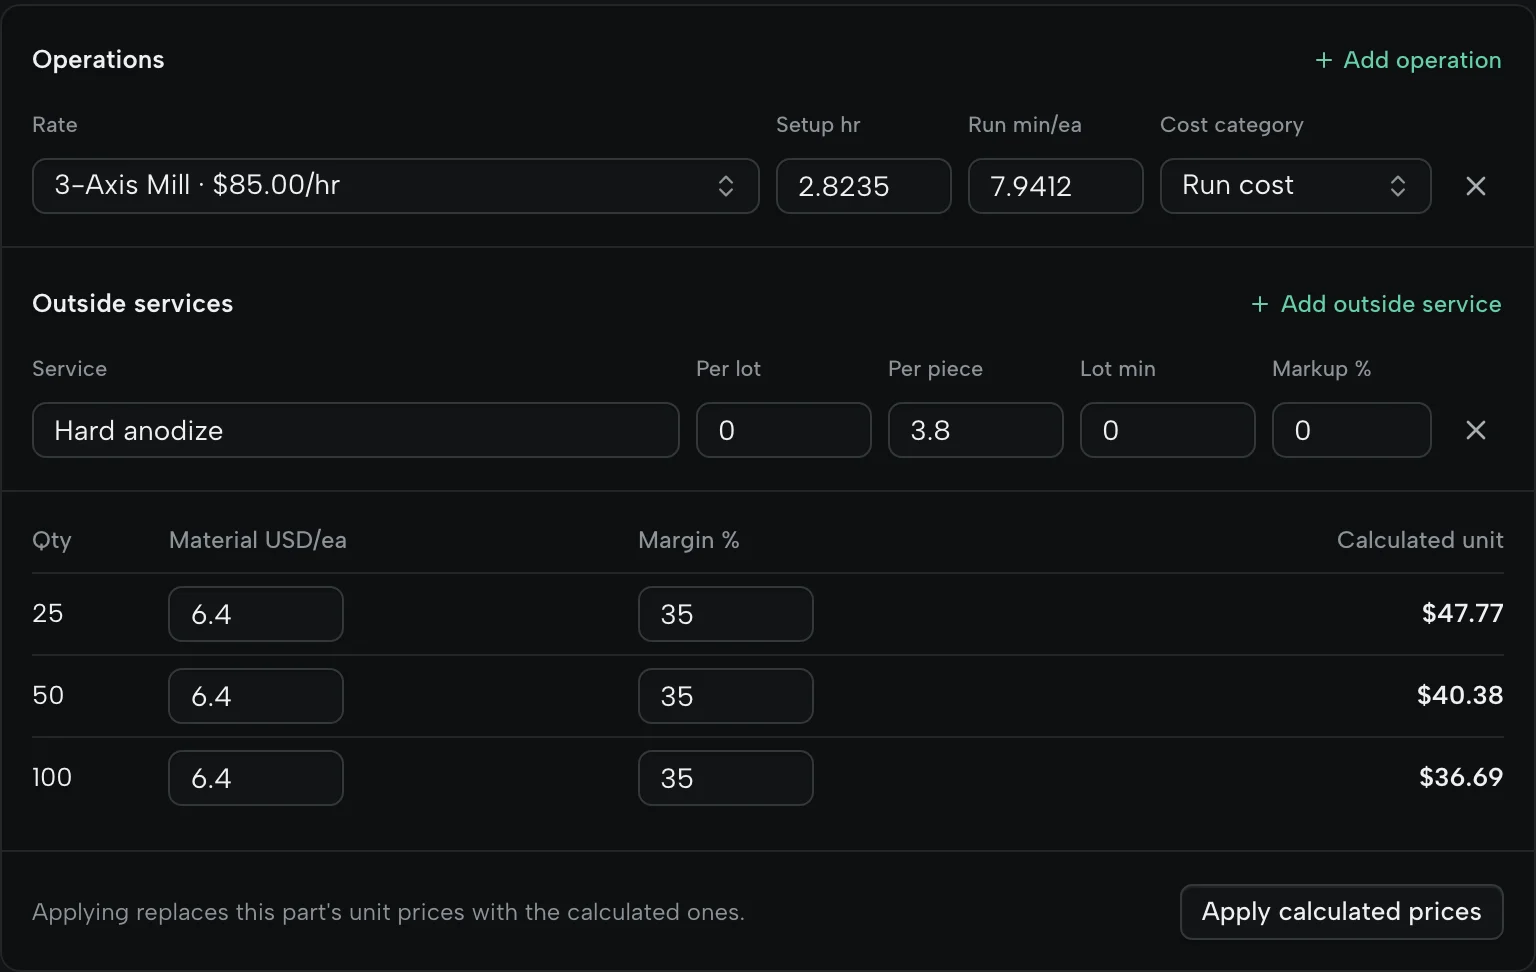Click the Outside services section heading
The height and width of the screenshot is (972, 1536).
coord(132,304)
